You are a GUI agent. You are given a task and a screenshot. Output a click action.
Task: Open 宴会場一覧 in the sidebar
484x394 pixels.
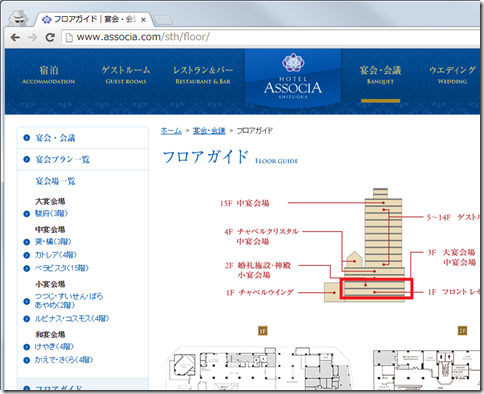(55, 181)
